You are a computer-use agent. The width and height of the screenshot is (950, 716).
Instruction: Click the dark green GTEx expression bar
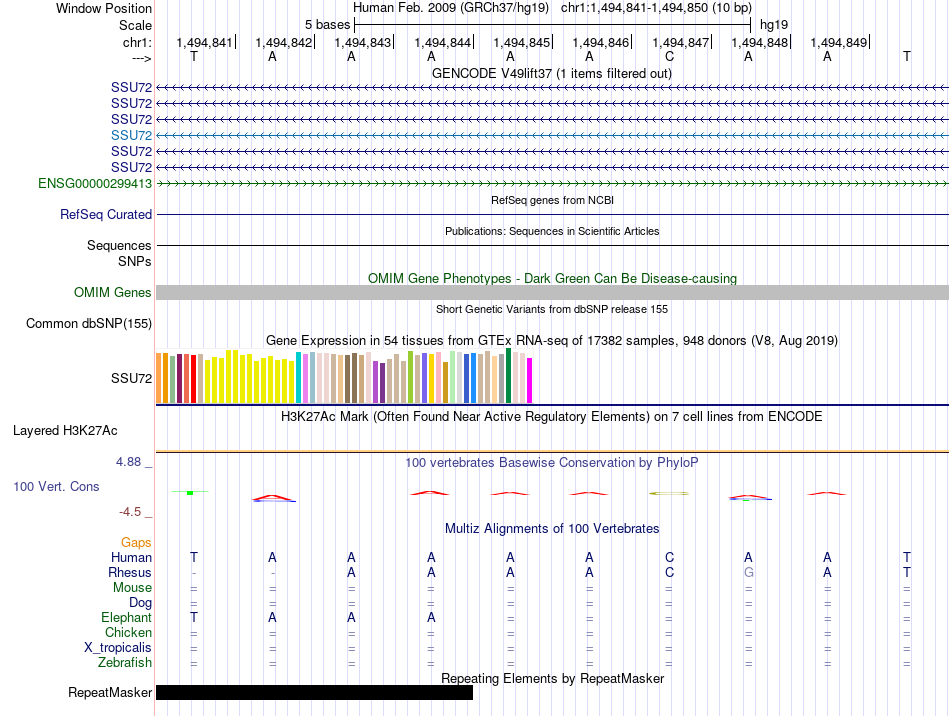point(509,376)
